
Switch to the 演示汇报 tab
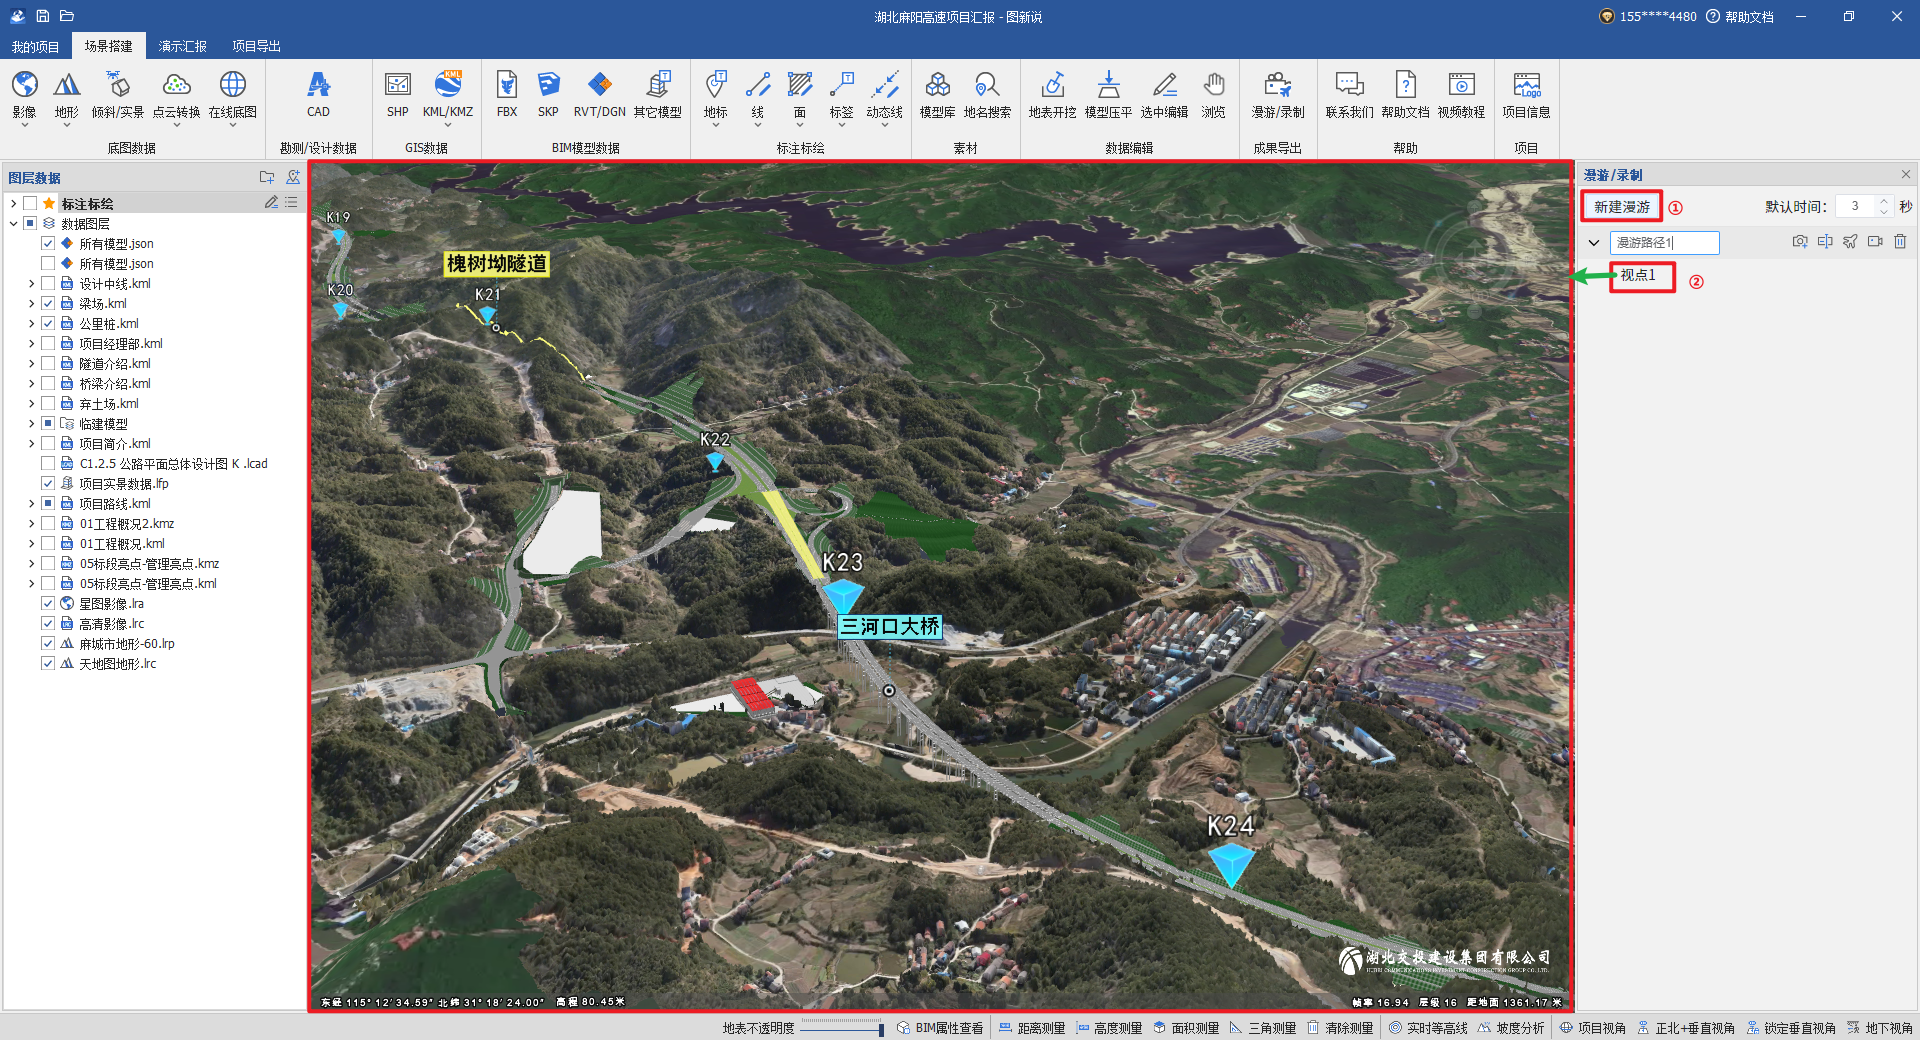[183, 46]
